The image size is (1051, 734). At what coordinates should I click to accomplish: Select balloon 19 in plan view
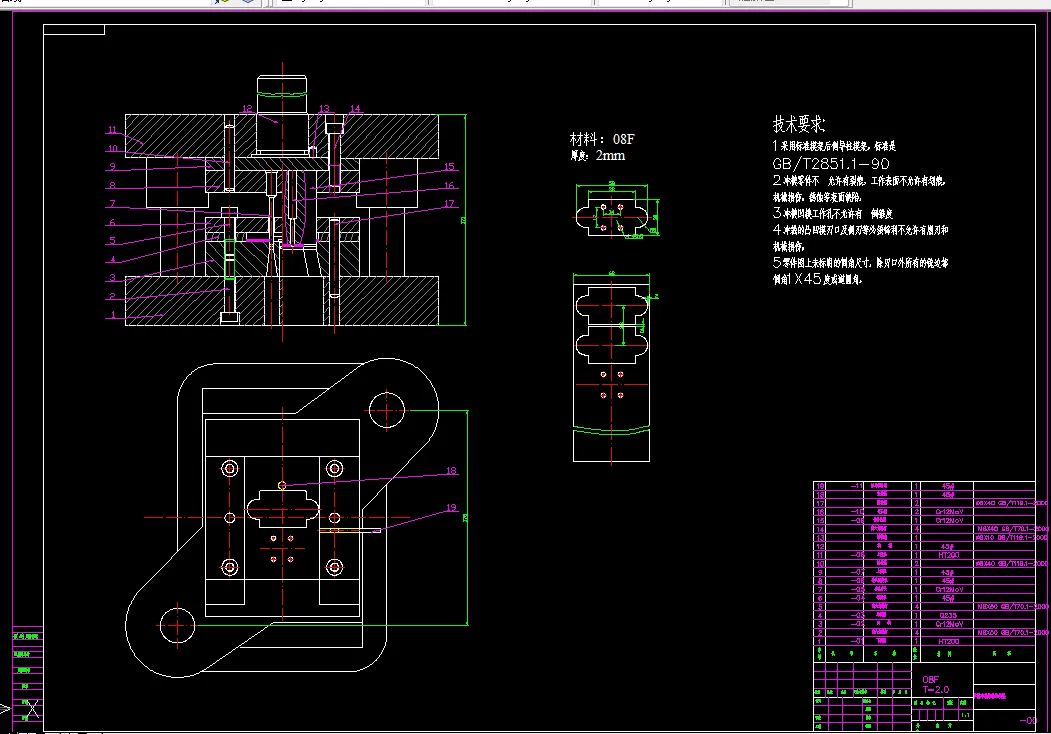(451, 508)
